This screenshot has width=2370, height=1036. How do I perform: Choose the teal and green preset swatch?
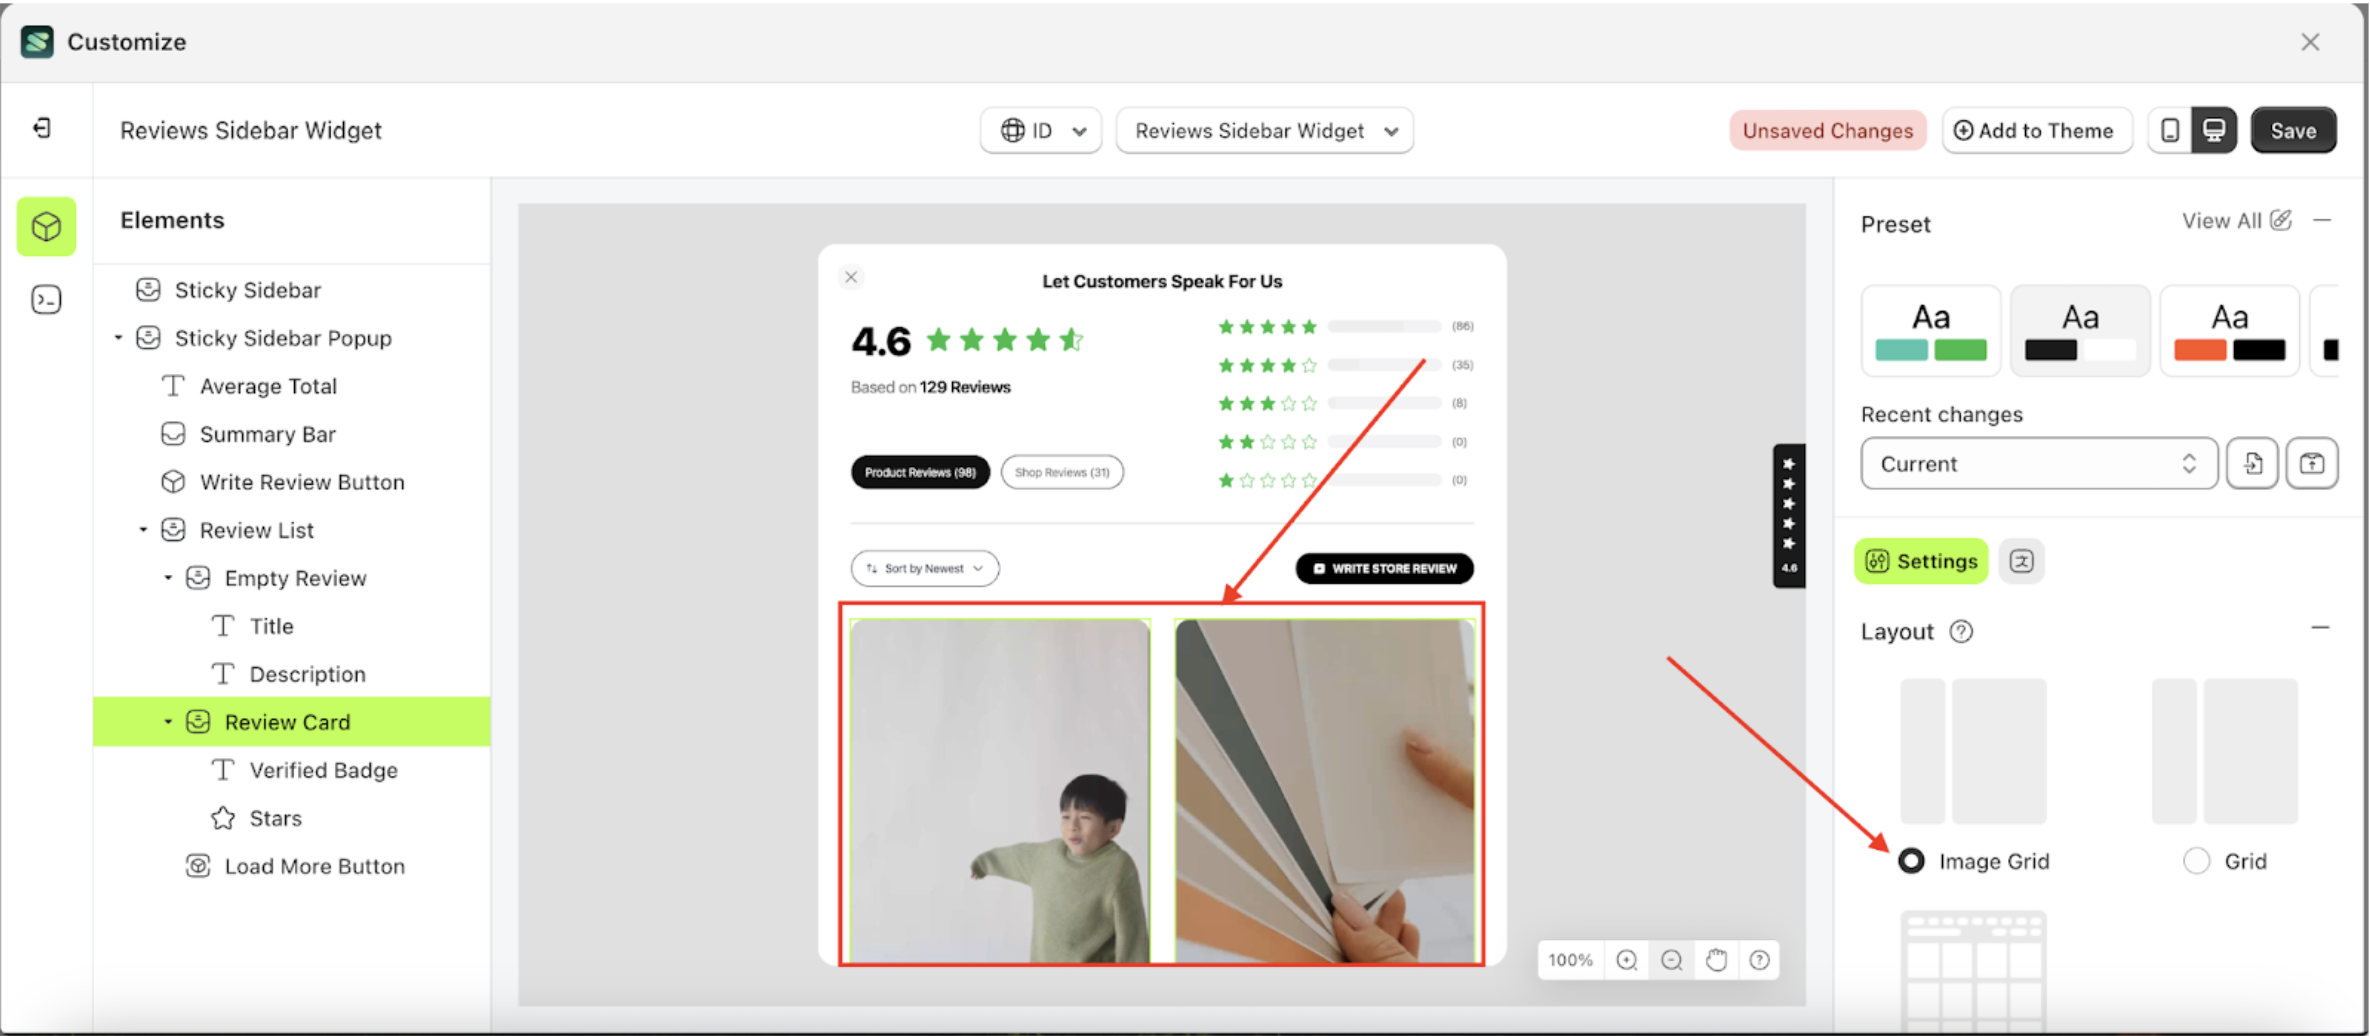(x=1930, y=331)
